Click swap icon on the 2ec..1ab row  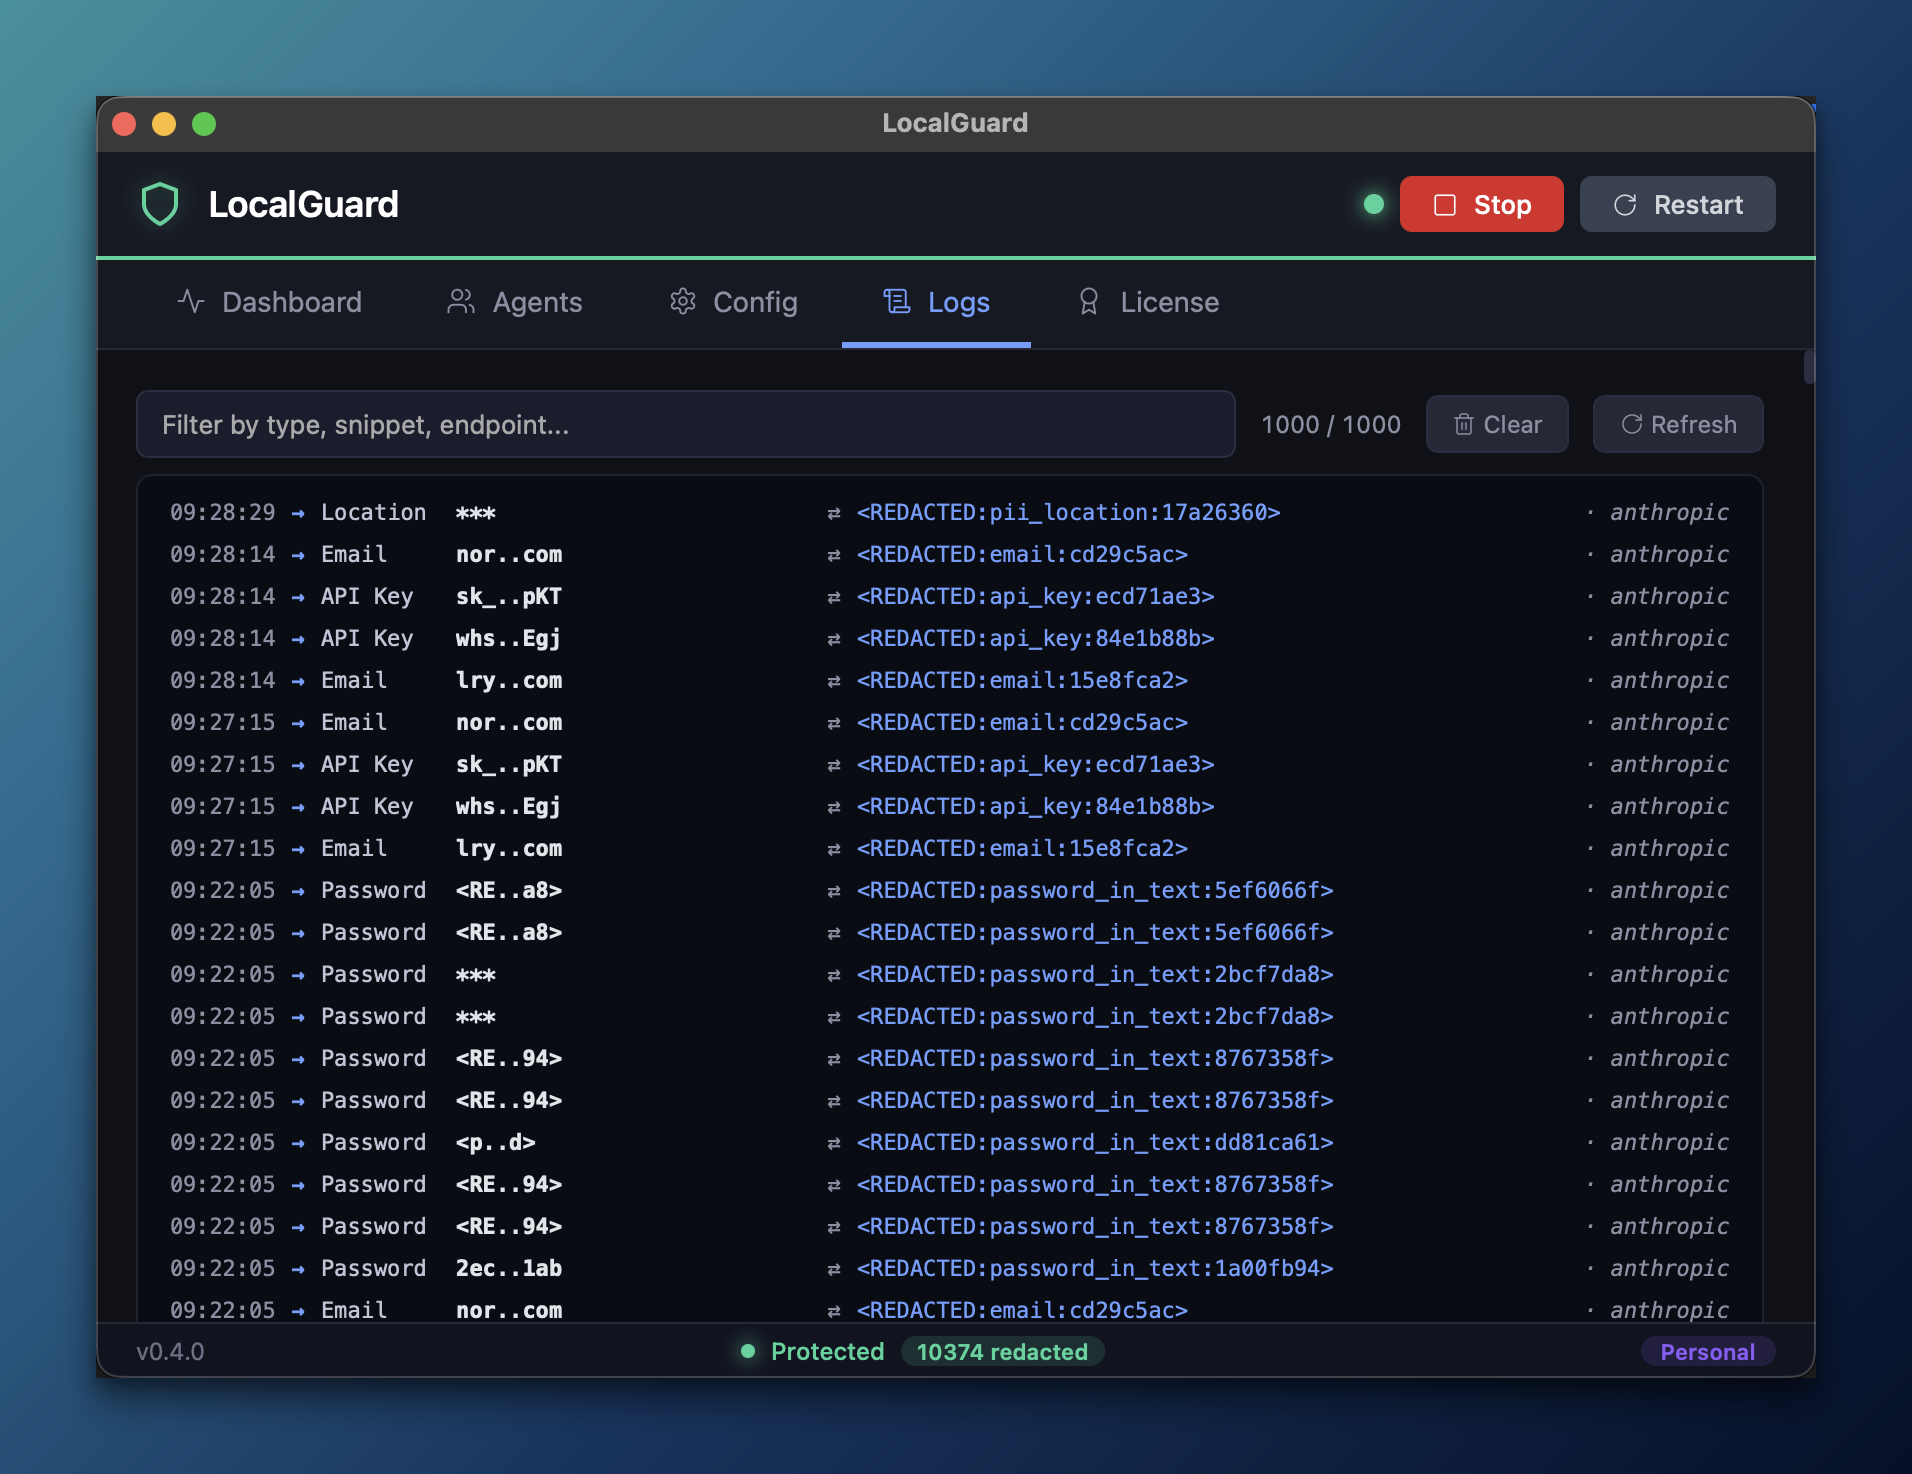point(833,1269)
